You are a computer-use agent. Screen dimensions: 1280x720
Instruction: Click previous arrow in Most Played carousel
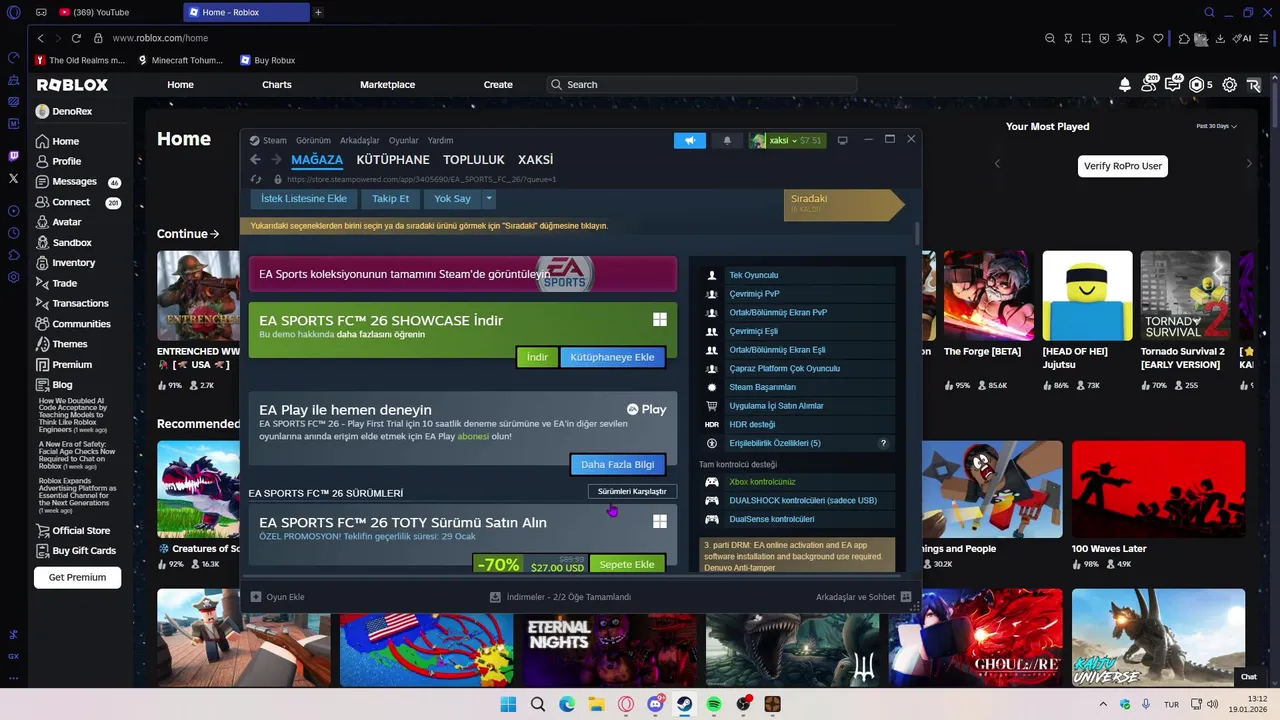pos(997,163)
